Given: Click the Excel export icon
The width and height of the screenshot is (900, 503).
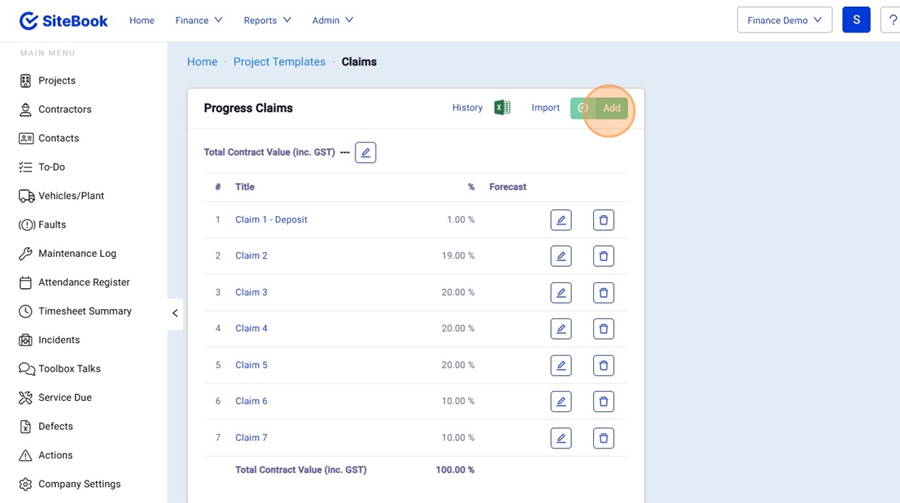Looking at the screenshot, I should coord(502,108).
